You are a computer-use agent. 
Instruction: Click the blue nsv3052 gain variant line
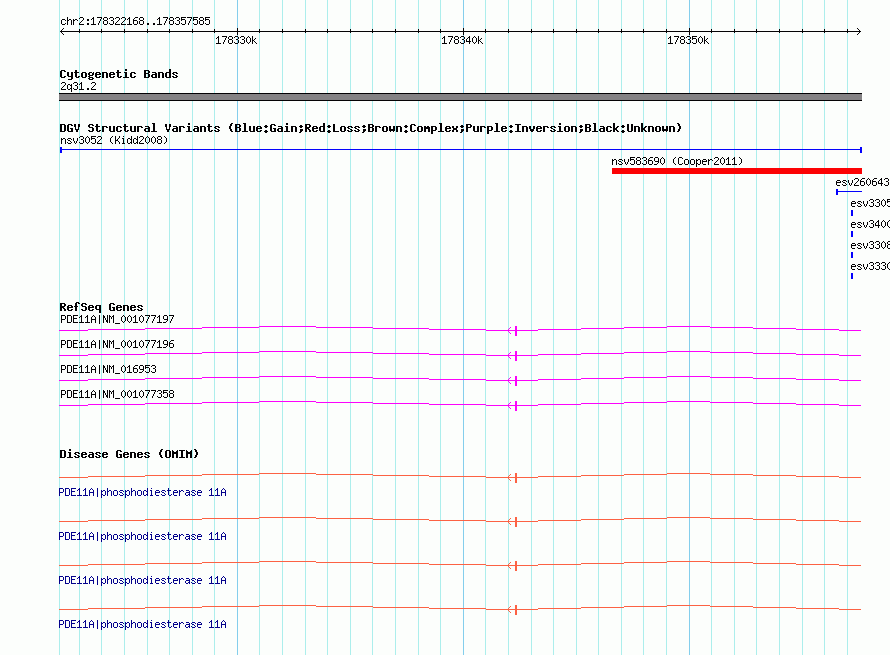[x=460, y=150]
